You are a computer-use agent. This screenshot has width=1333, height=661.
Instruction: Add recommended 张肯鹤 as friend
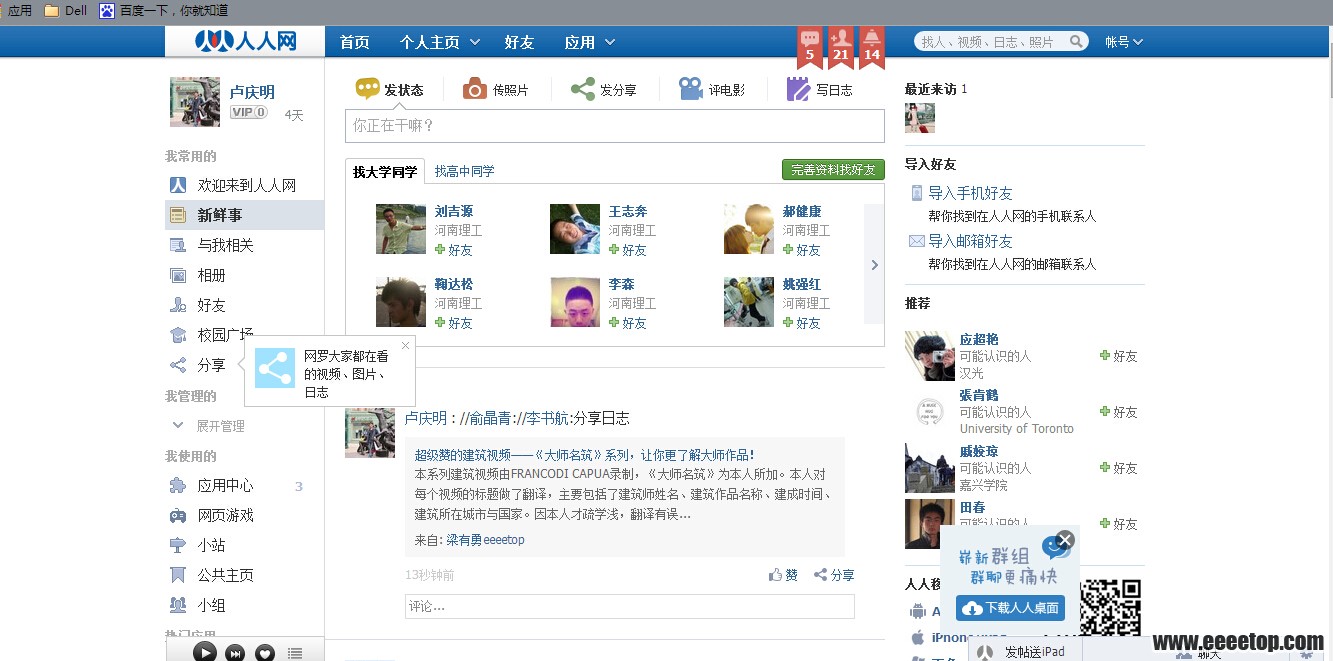[x=1119, y=412]
